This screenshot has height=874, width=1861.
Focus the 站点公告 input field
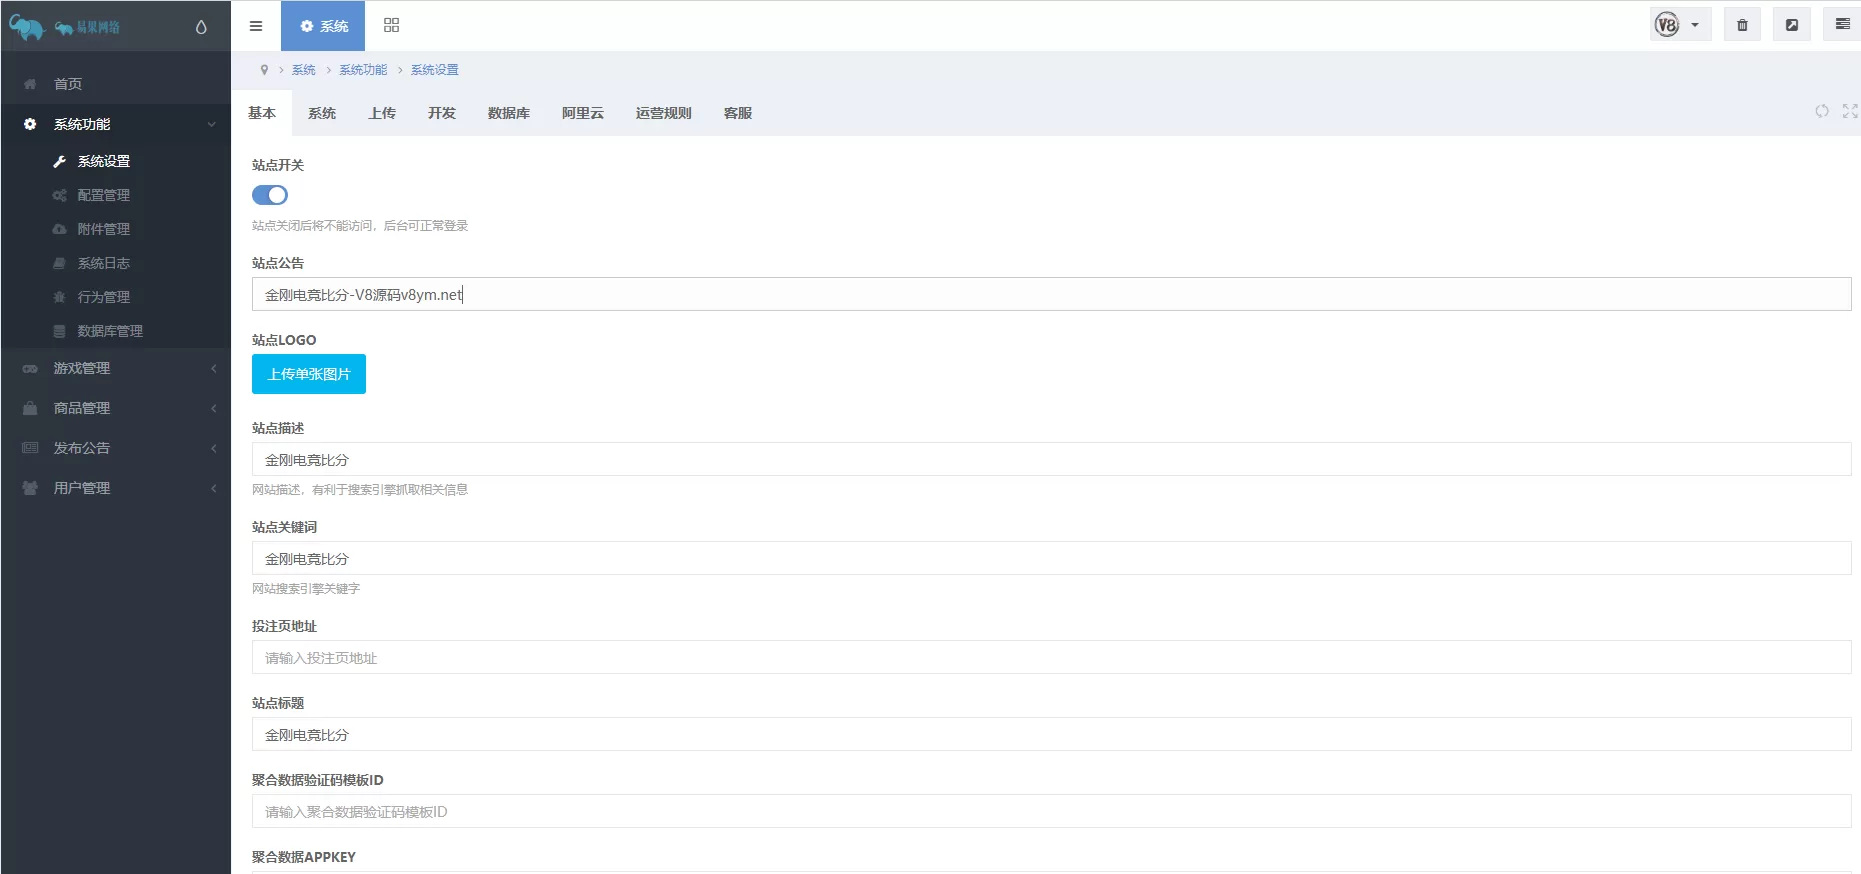point(1052,294)
